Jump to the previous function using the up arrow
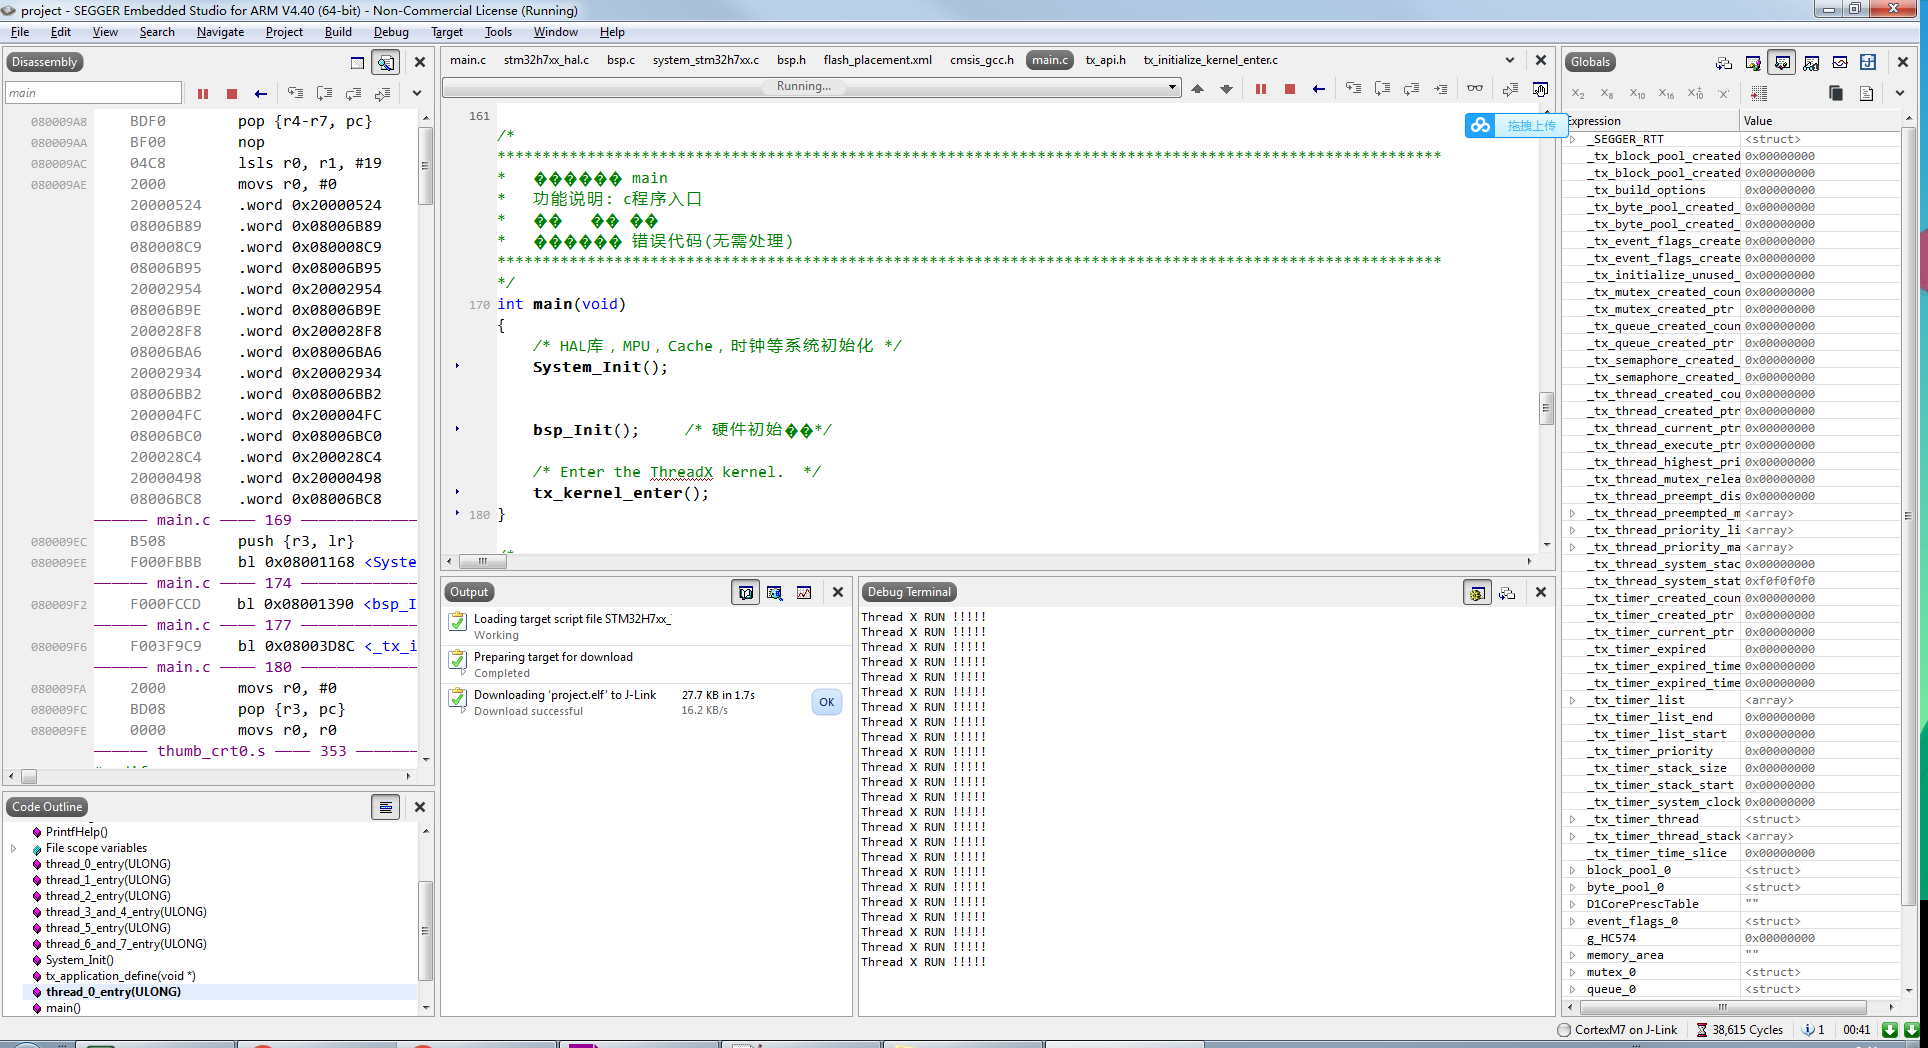The width and height of the screenshot is (1928, 1048). point(1197,89)
